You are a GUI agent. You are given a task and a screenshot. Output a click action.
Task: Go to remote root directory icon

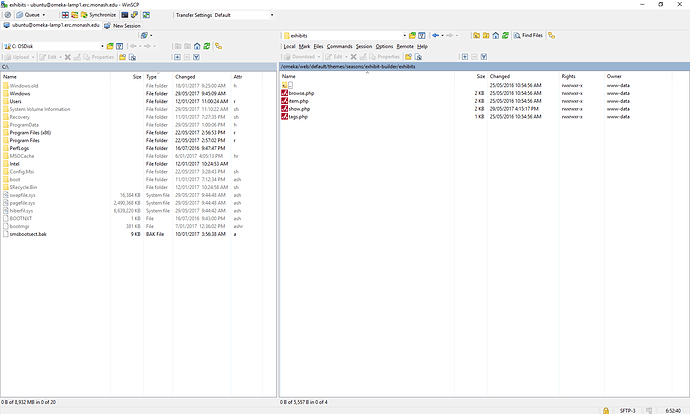pyautogui.click(x=486, y=36)
